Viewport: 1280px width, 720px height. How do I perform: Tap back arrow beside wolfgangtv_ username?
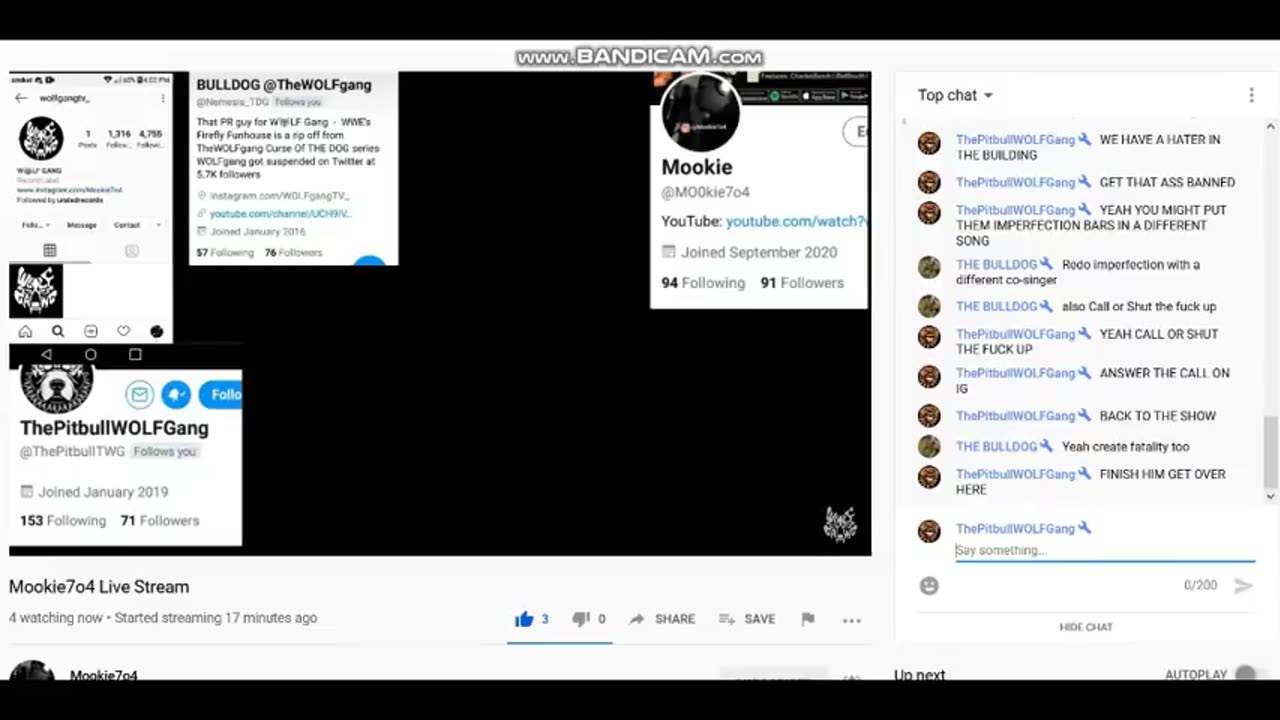tap(21, 98)
